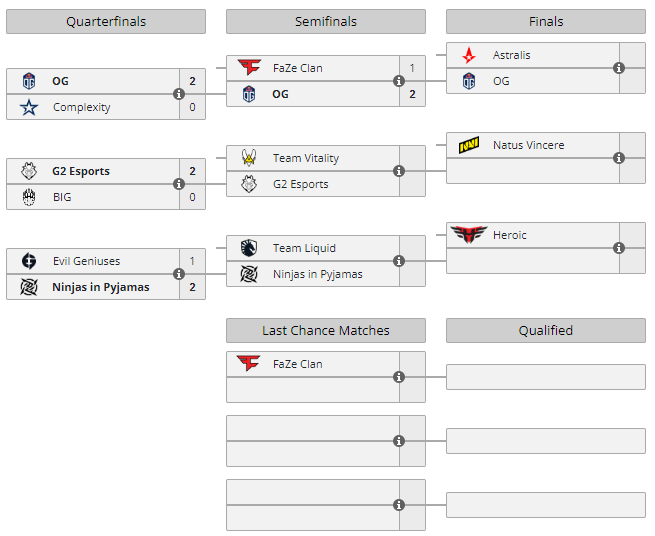Click the BIG team logo
The width and height of the screenshot is (655, 536).
point(29,197)
